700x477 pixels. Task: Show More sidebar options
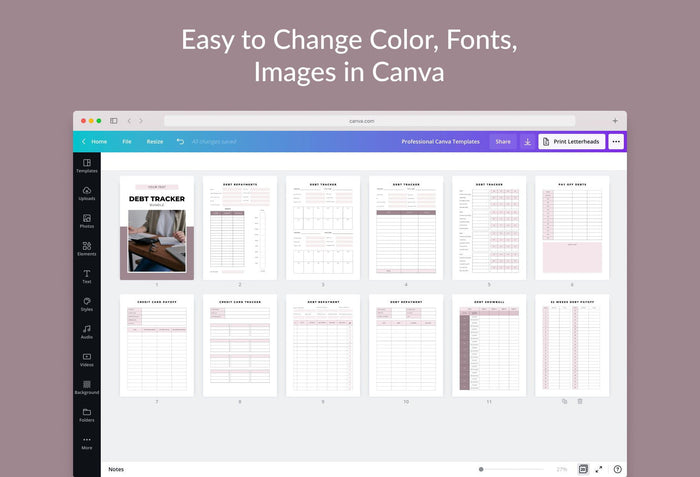point(87,443)
